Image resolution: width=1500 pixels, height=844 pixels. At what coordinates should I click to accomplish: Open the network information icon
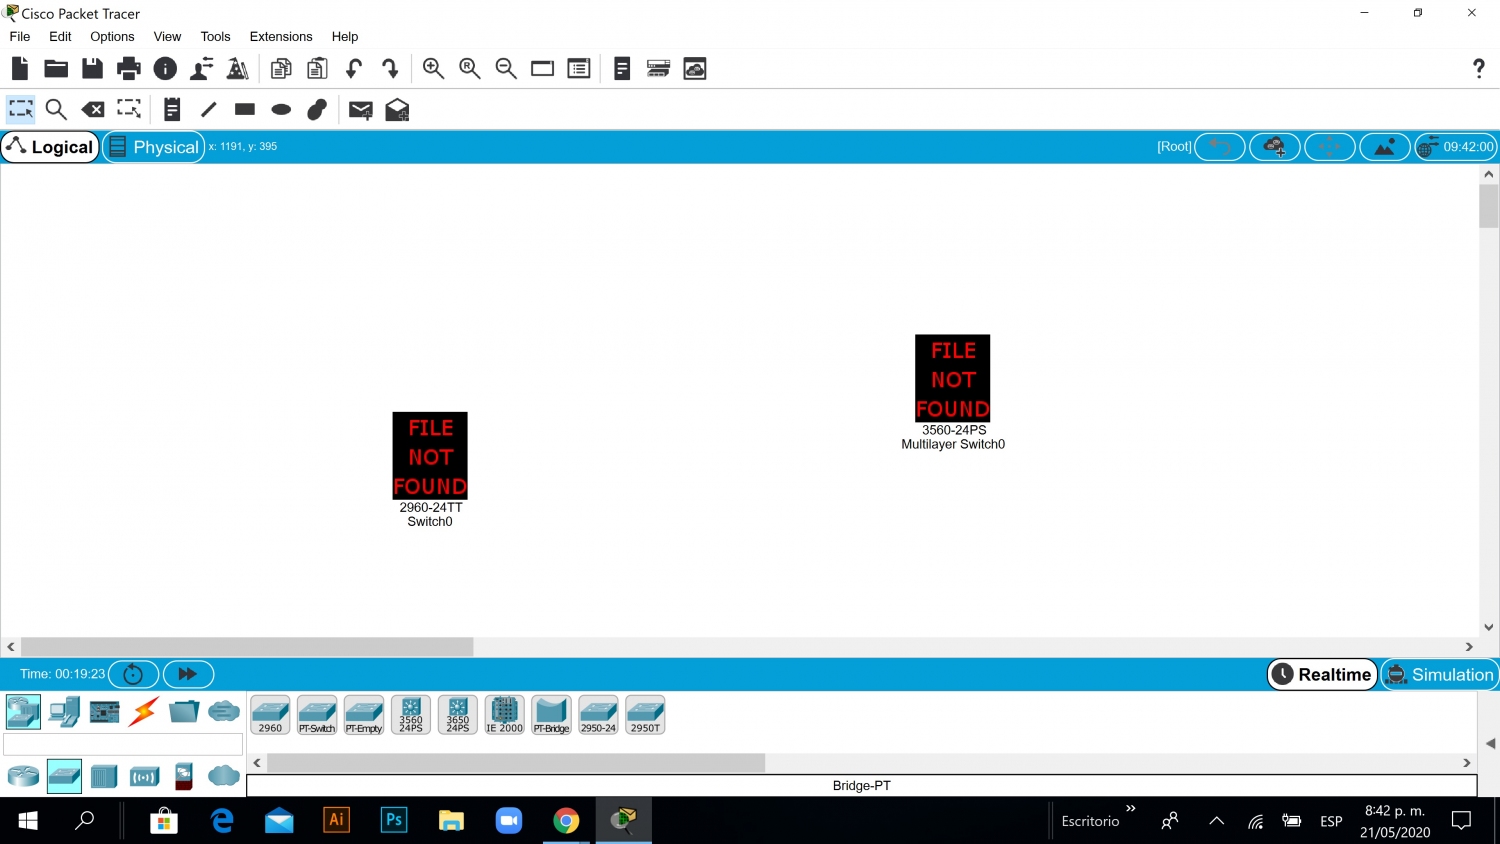[165, 68]
